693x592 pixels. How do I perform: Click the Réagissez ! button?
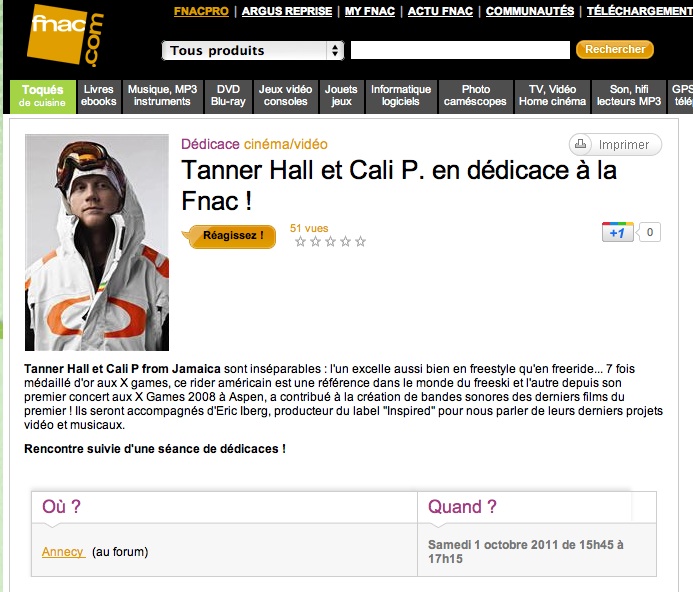click(x=230, y=236)
